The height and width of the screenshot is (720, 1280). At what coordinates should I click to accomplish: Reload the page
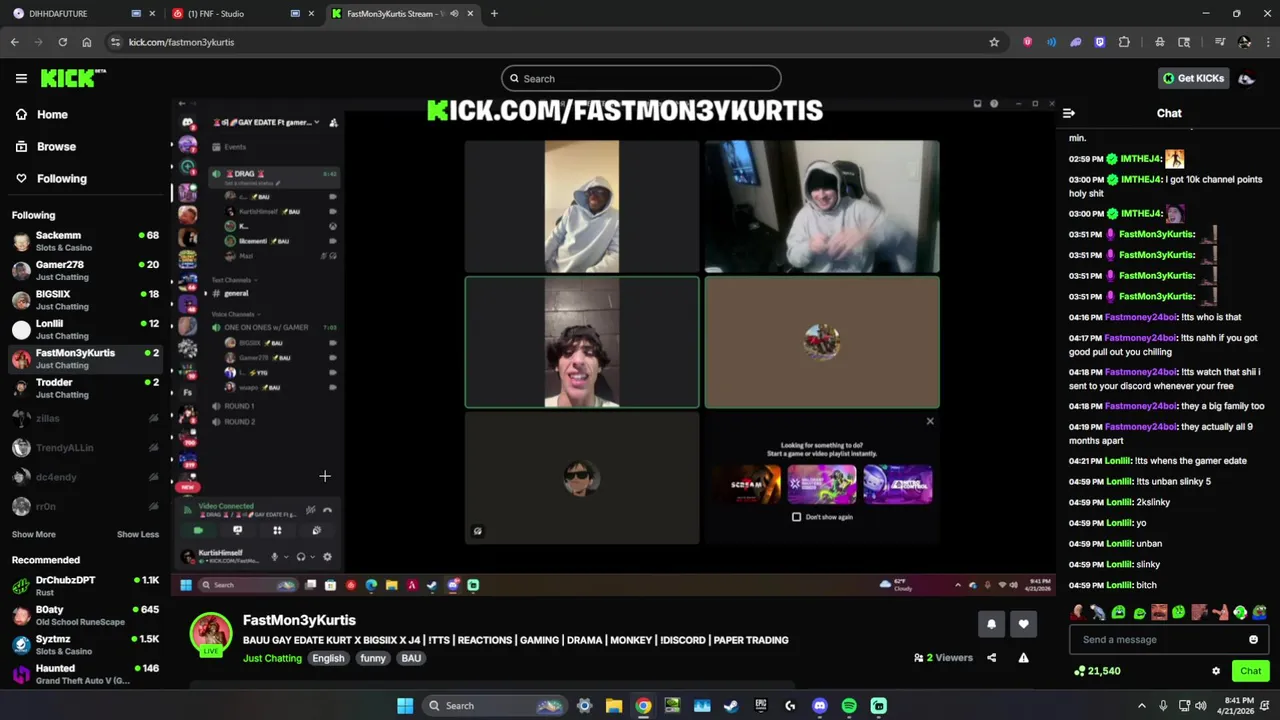click(62, 42)
